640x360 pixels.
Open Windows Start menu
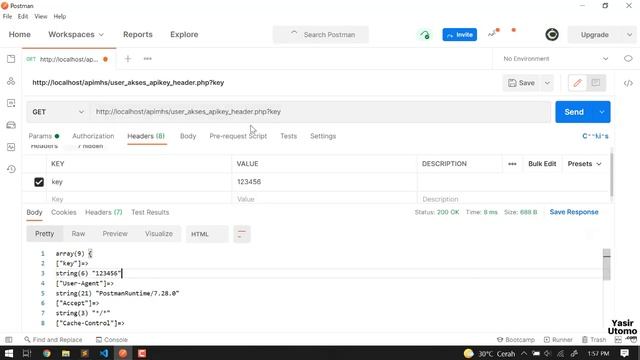point(9,353)
